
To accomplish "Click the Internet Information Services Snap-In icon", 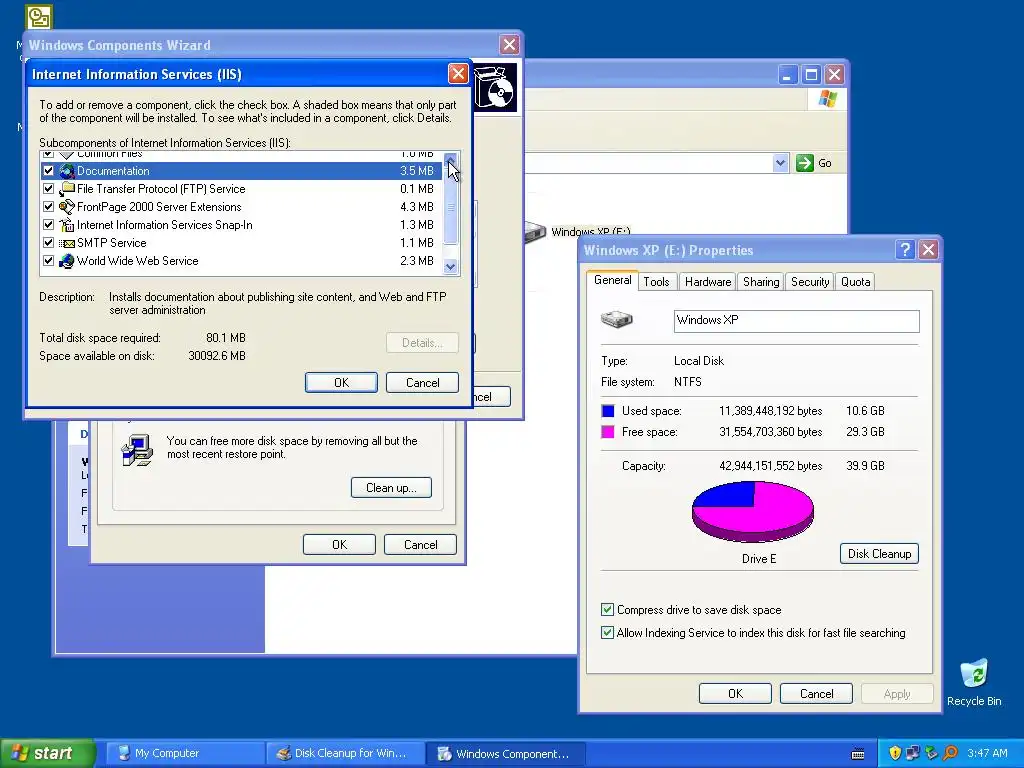I will [67, 225].
